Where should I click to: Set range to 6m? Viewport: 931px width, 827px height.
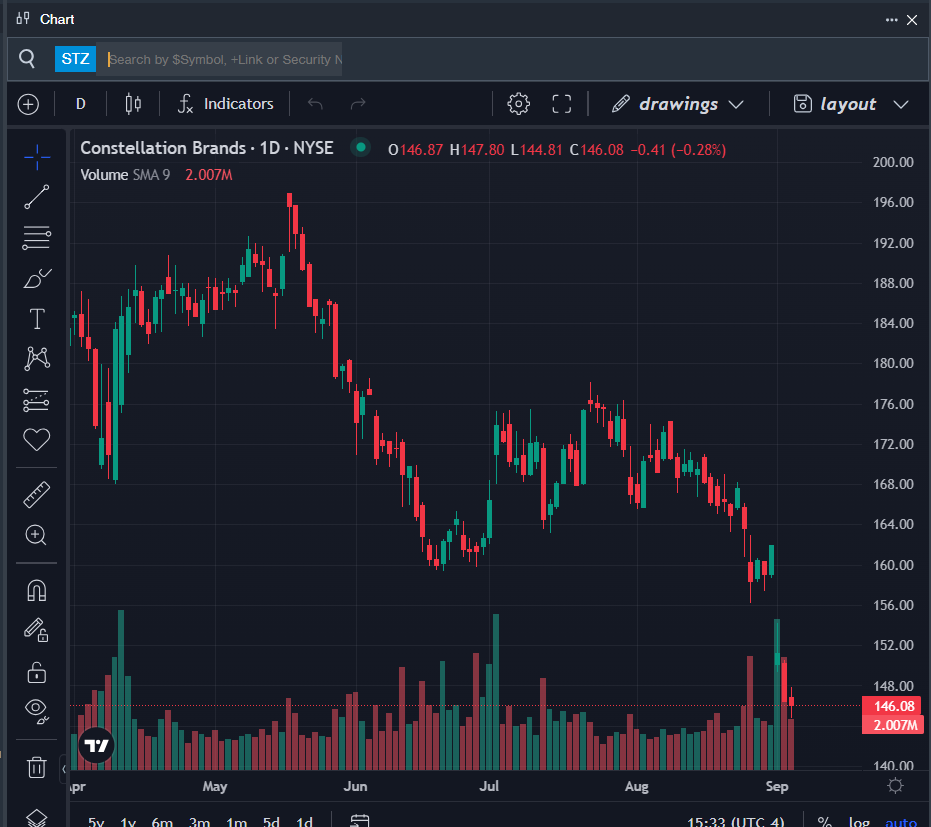[162, 822]
